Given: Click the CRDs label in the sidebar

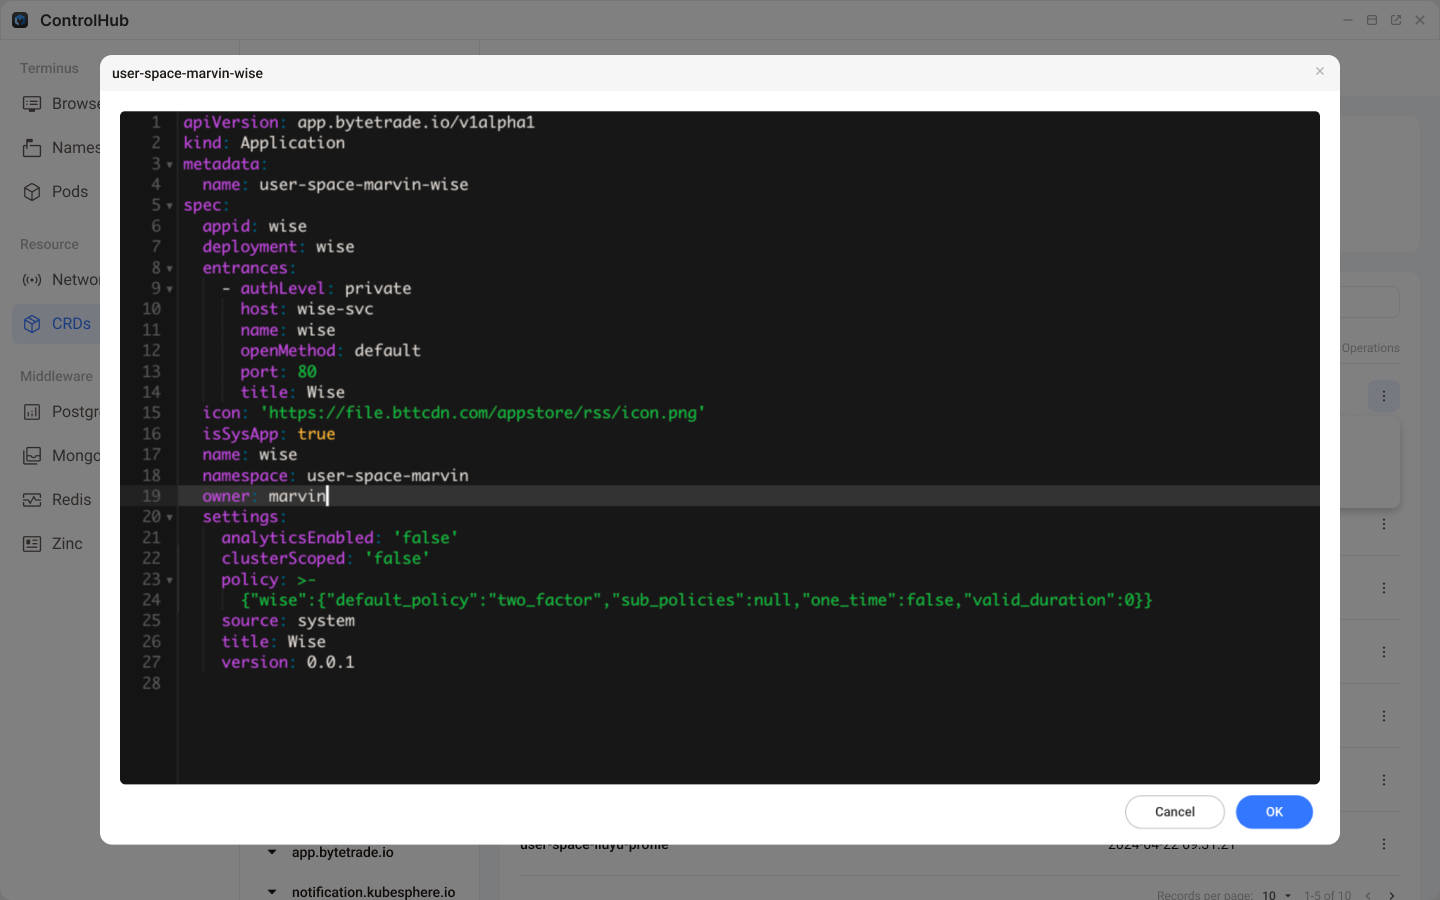Looking at the screenshot, I should (x=71, y=324).
